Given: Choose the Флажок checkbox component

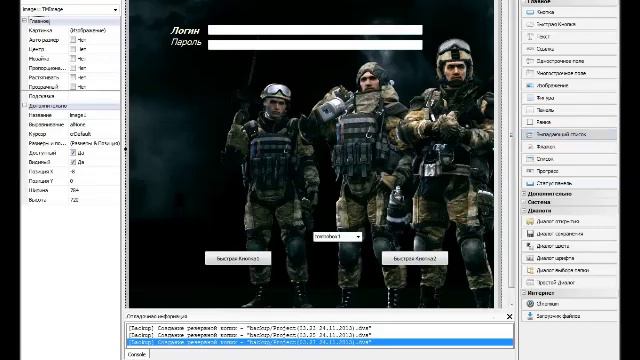Looking at the screenshot, I should (x=569, y=147).
